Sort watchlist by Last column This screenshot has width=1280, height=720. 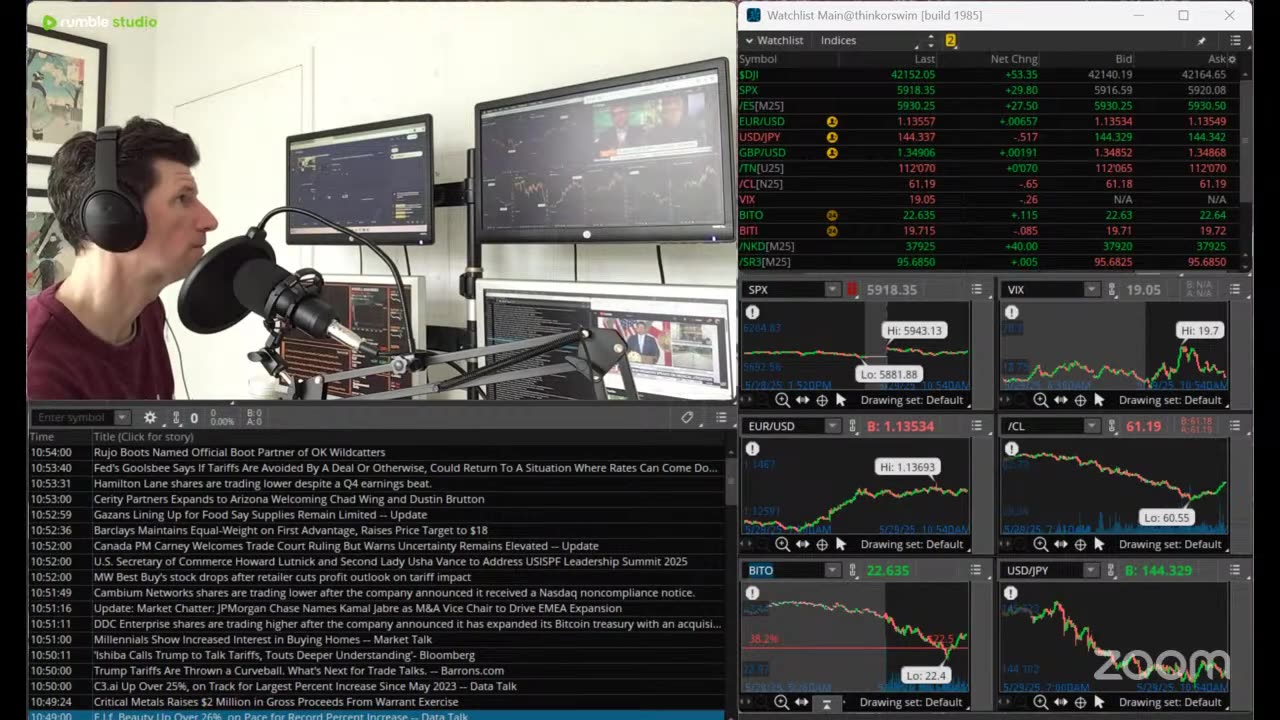coord(924,59)
